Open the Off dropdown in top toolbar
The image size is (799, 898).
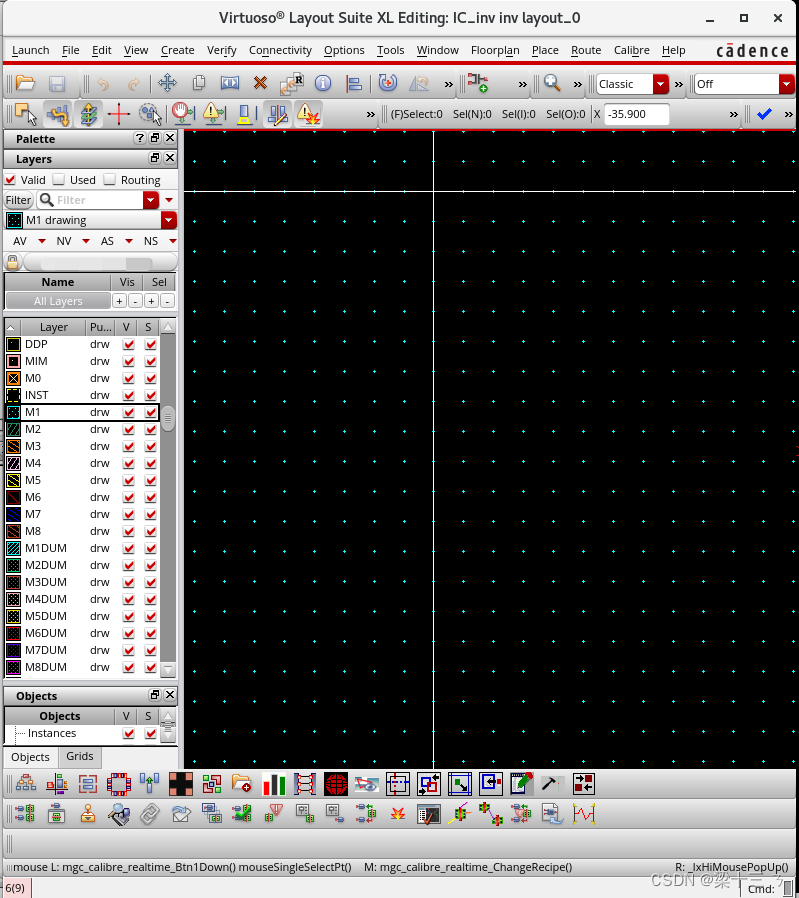787,84
